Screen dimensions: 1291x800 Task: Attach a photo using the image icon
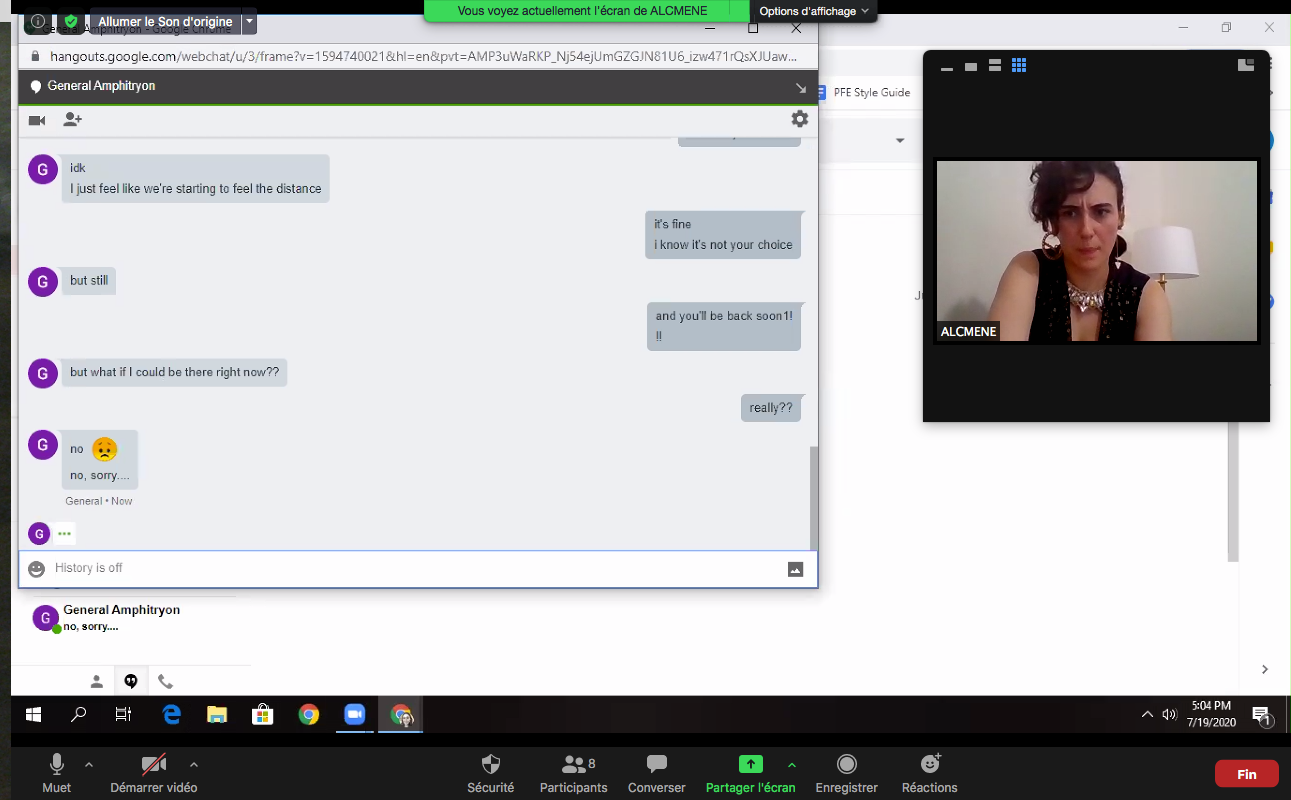coord(795,569)
